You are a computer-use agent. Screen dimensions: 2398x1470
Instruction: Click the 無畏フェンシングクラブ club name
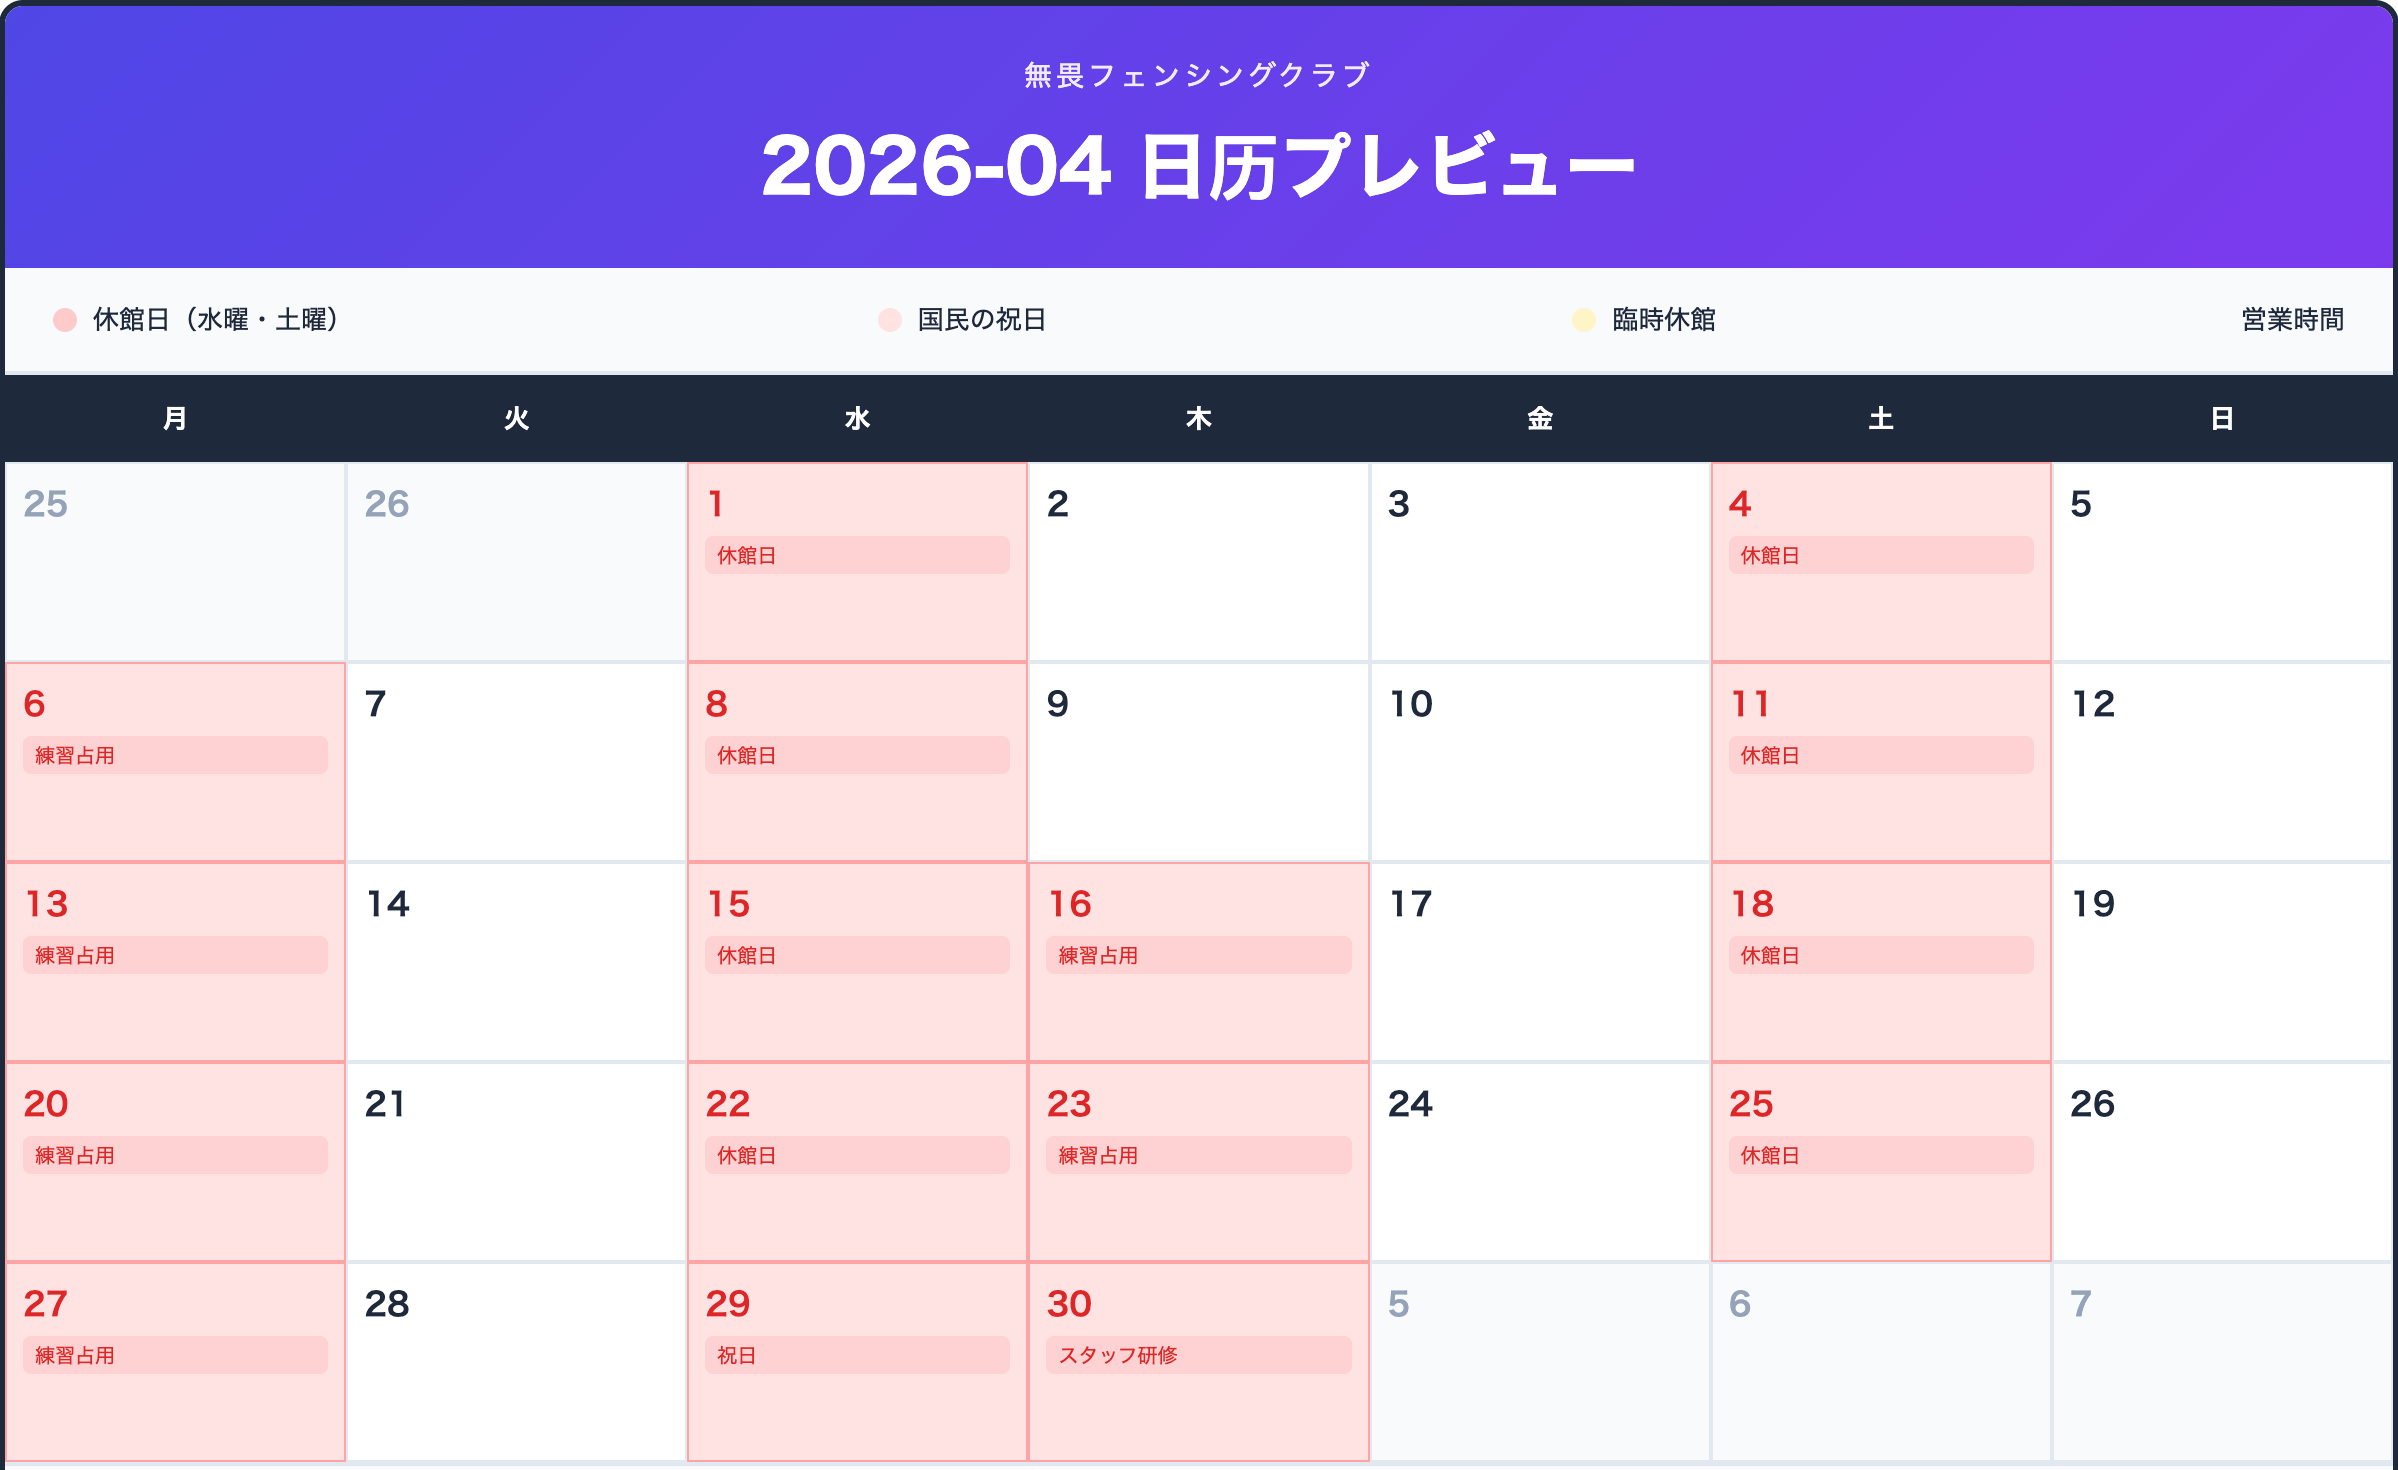coord(1198,75)
